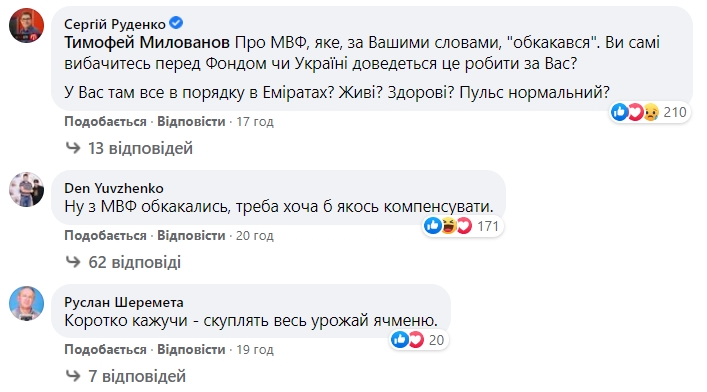Viewport: 707px width, 392px height.
Task: Click the like reaction icon showing 20
Action: click(399, 340)
